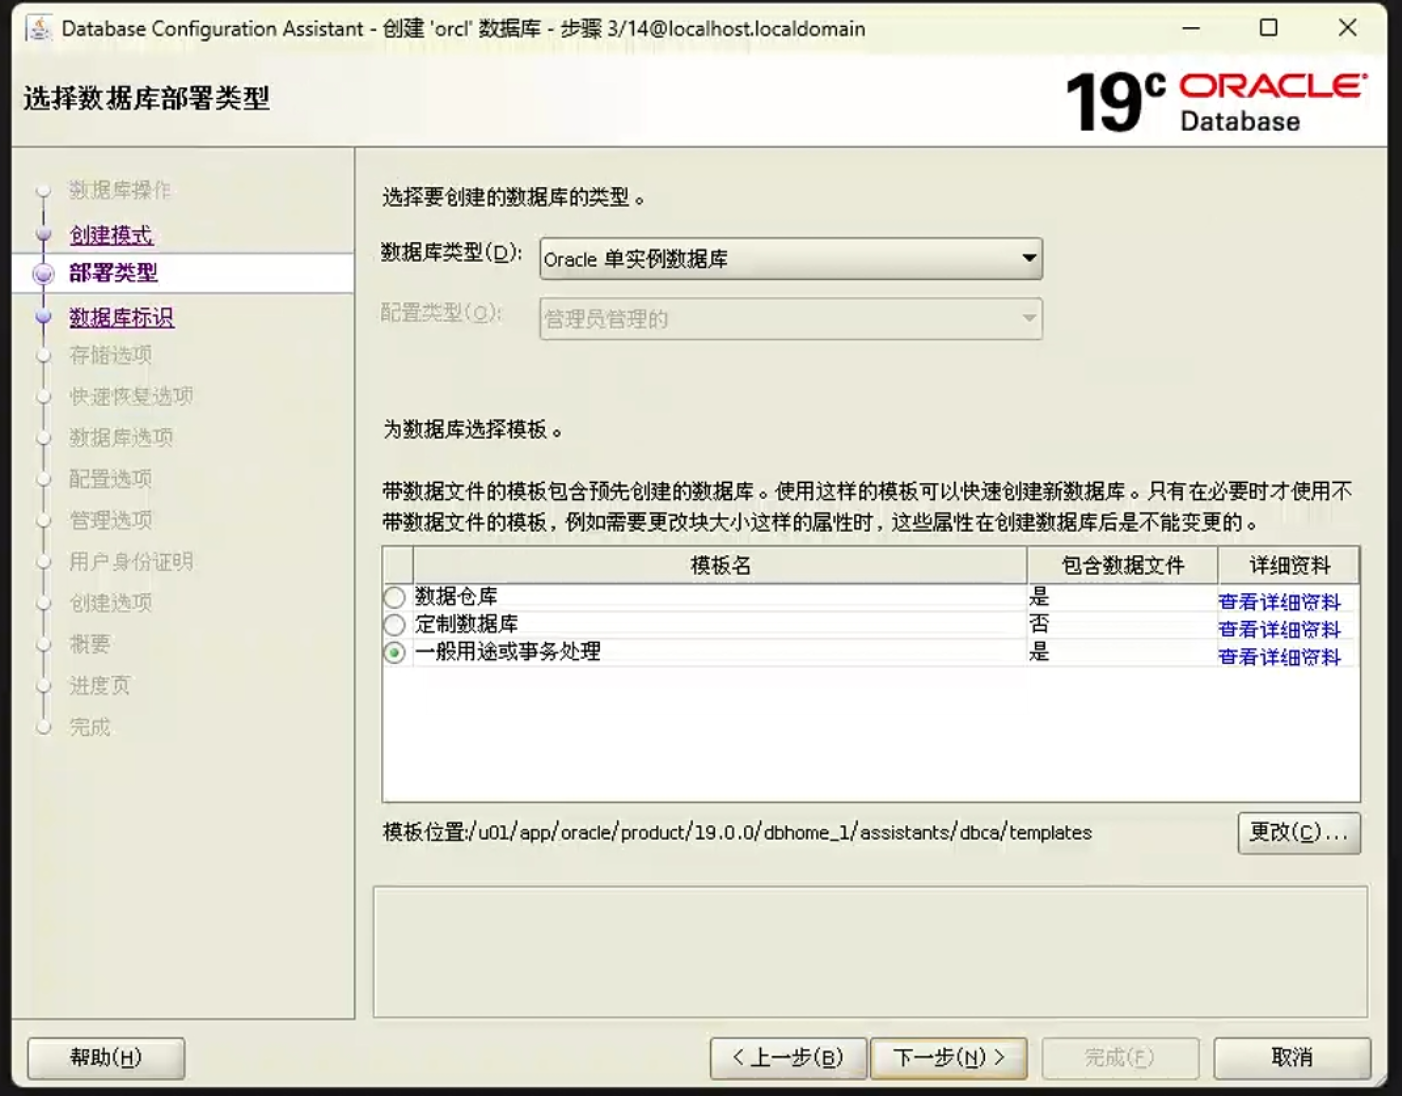Select the 定制数据库 template radio button
This screenshot has width=1402, height=1096.
coord(395,625)
